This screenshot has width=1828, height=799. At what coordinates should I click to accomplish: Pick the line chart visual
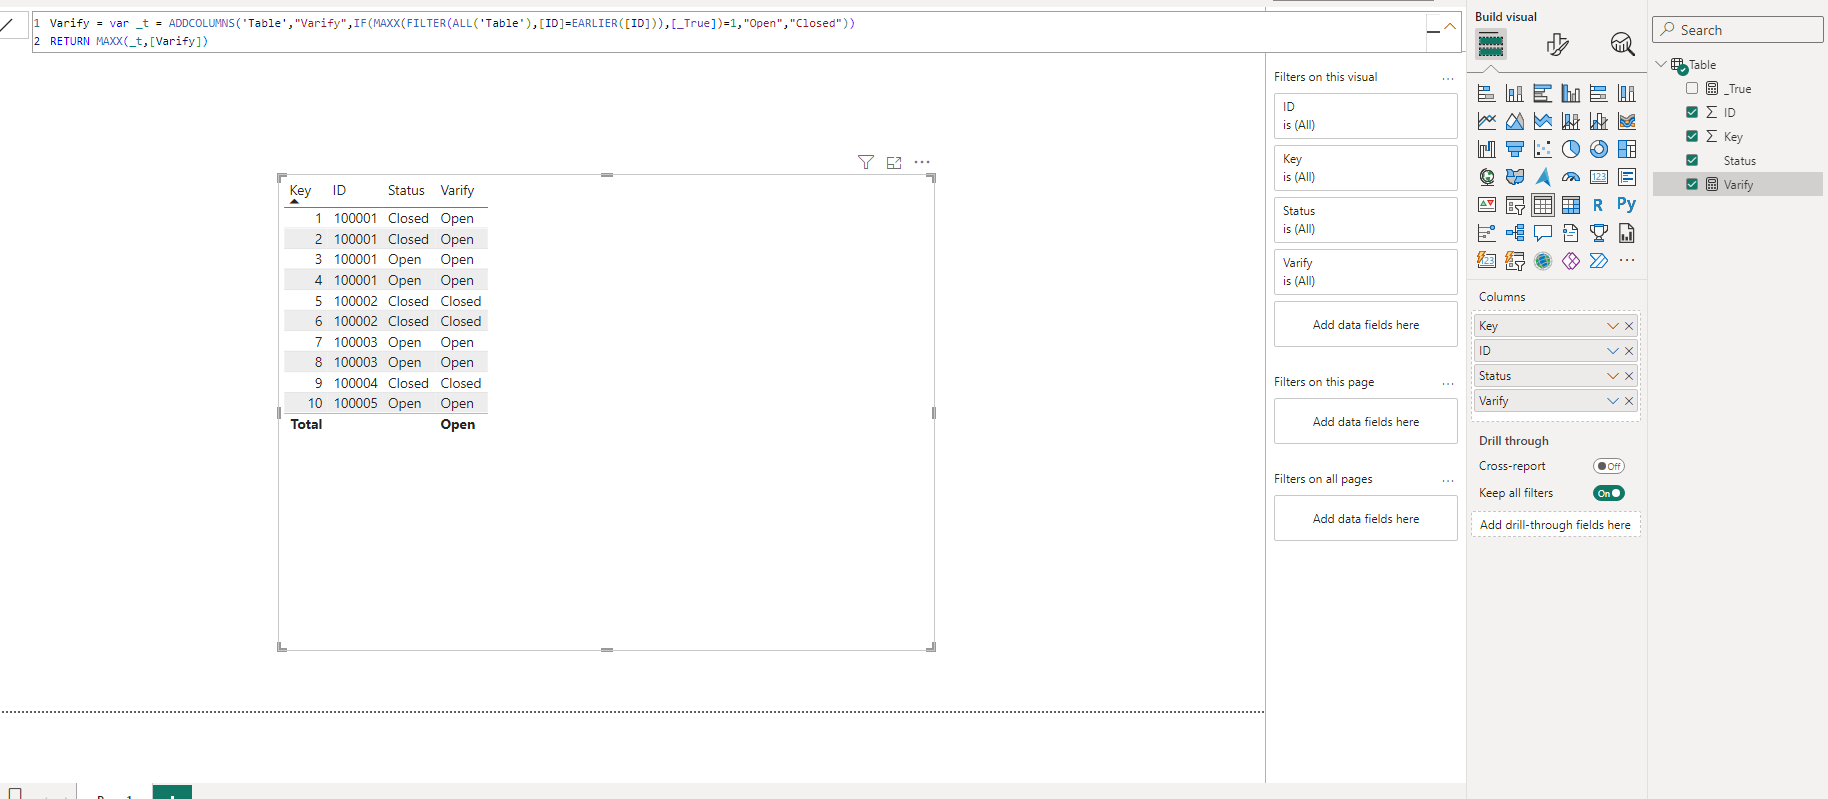point(1487,121)
